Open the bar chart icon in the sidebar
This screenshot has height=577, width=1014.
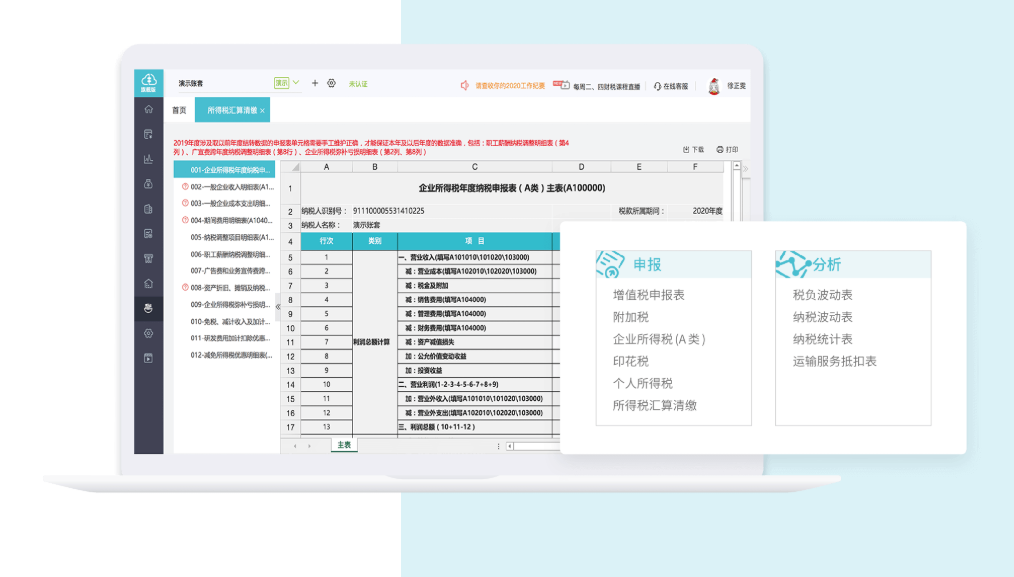[x=148, y=159]
